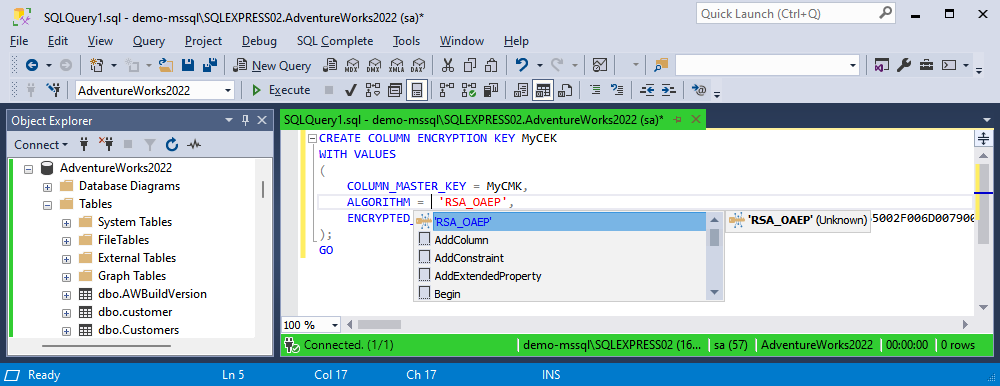Click the Activity Monitor icon in Object Explorer
Screen dimensions: 1000x386
194,145
